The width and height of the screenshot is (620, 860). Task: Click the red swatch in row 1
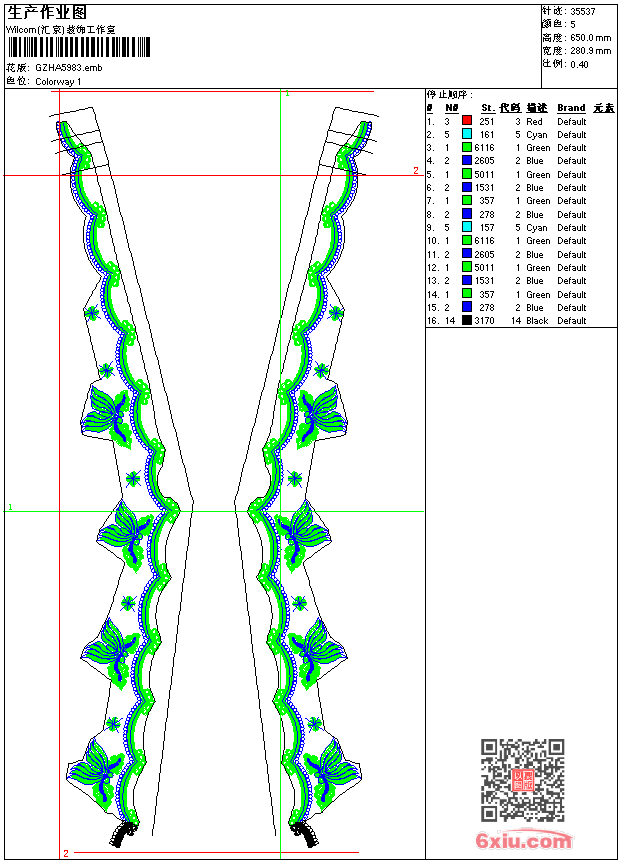pos(467,121)
